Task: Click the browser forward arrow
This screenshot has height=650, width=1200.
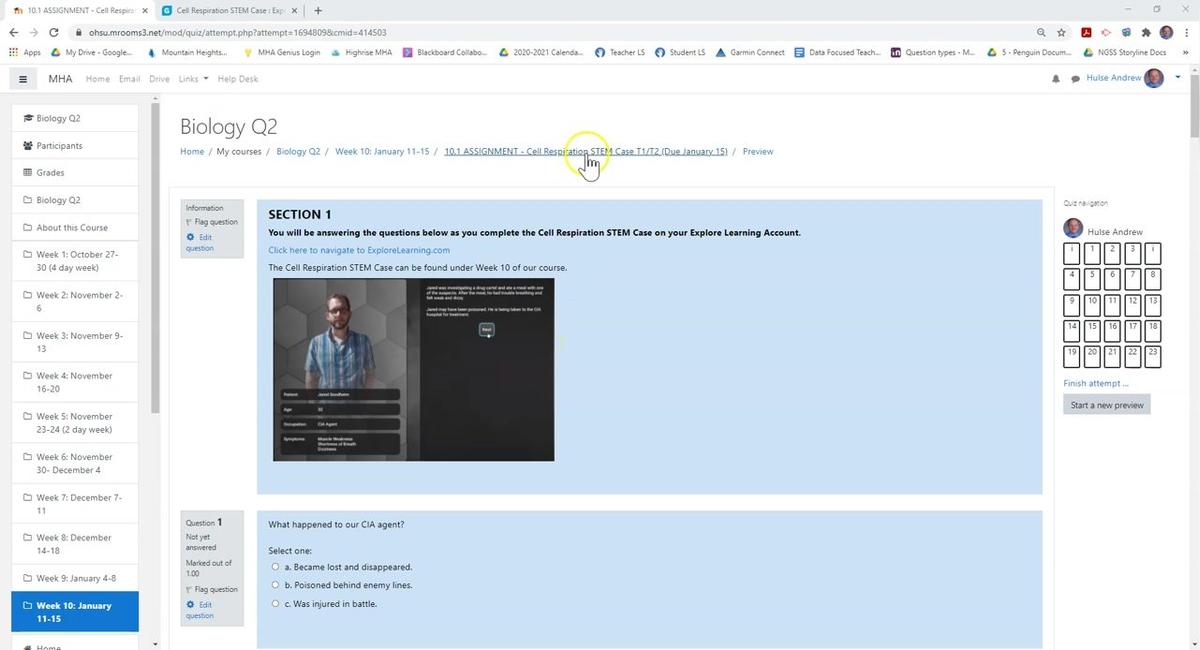Action: click(34, 32)
